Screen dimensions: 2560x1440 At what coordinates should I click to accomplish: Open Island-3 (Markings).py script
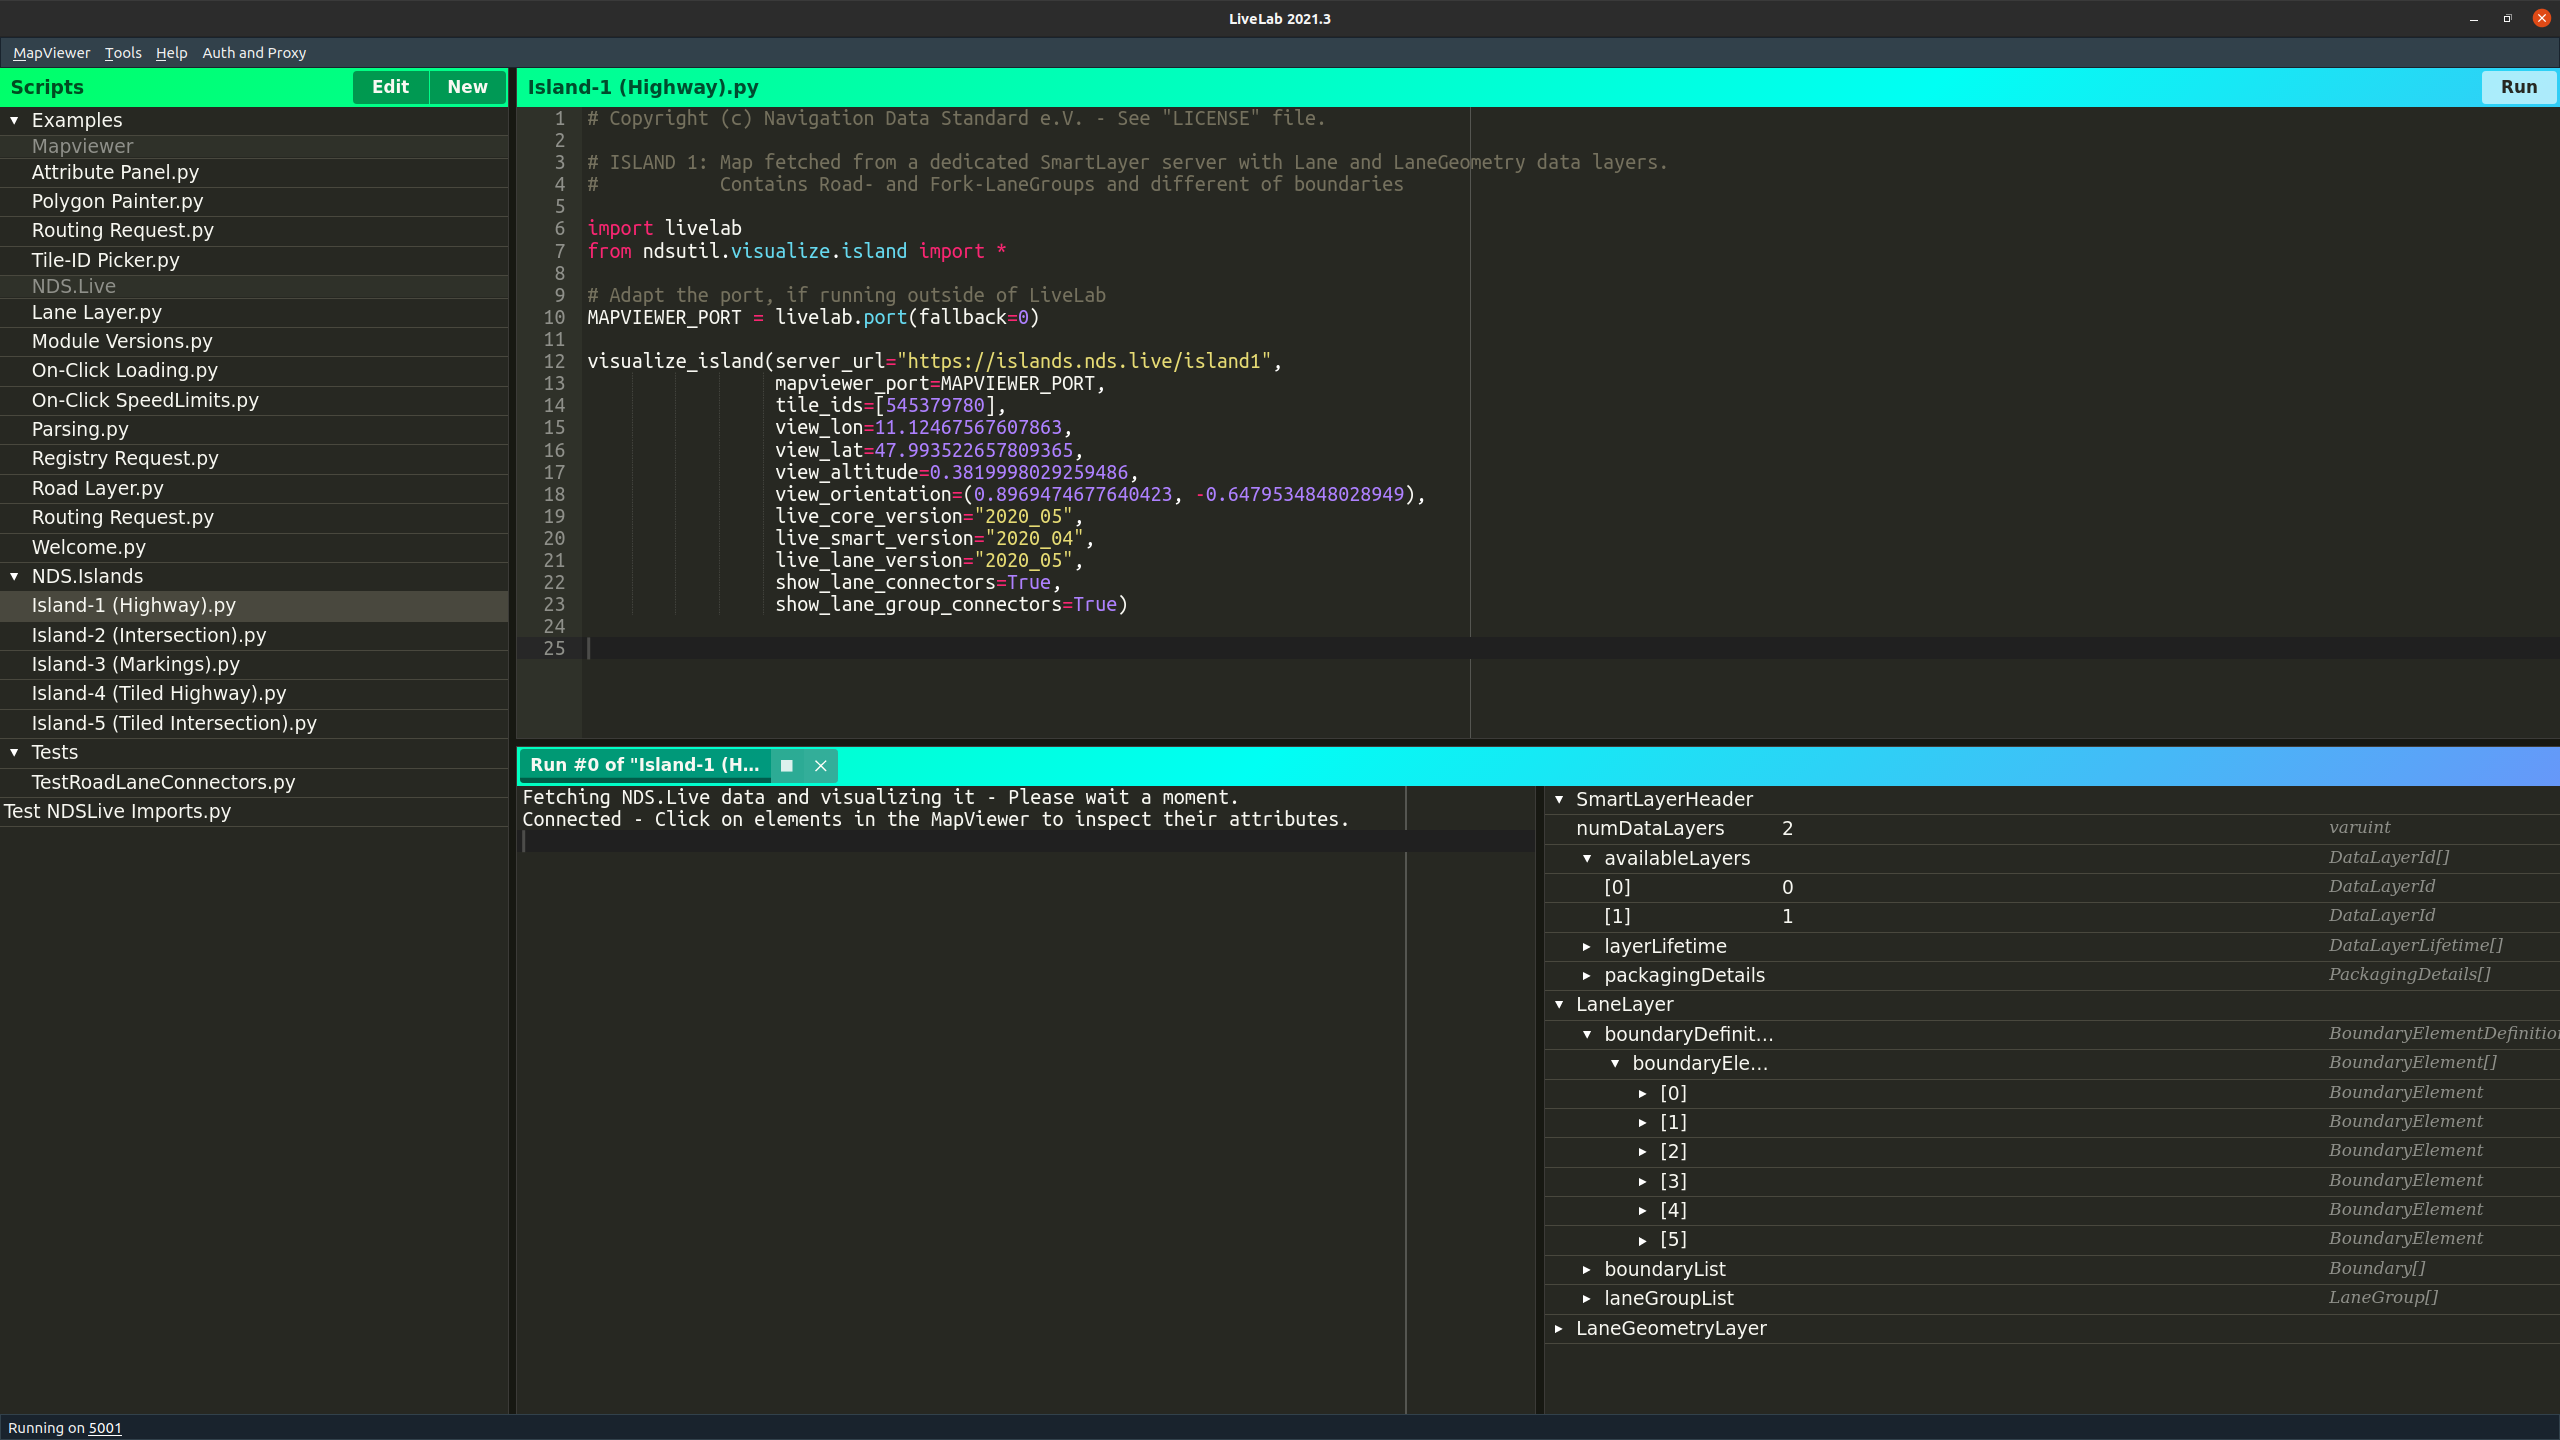254,664
